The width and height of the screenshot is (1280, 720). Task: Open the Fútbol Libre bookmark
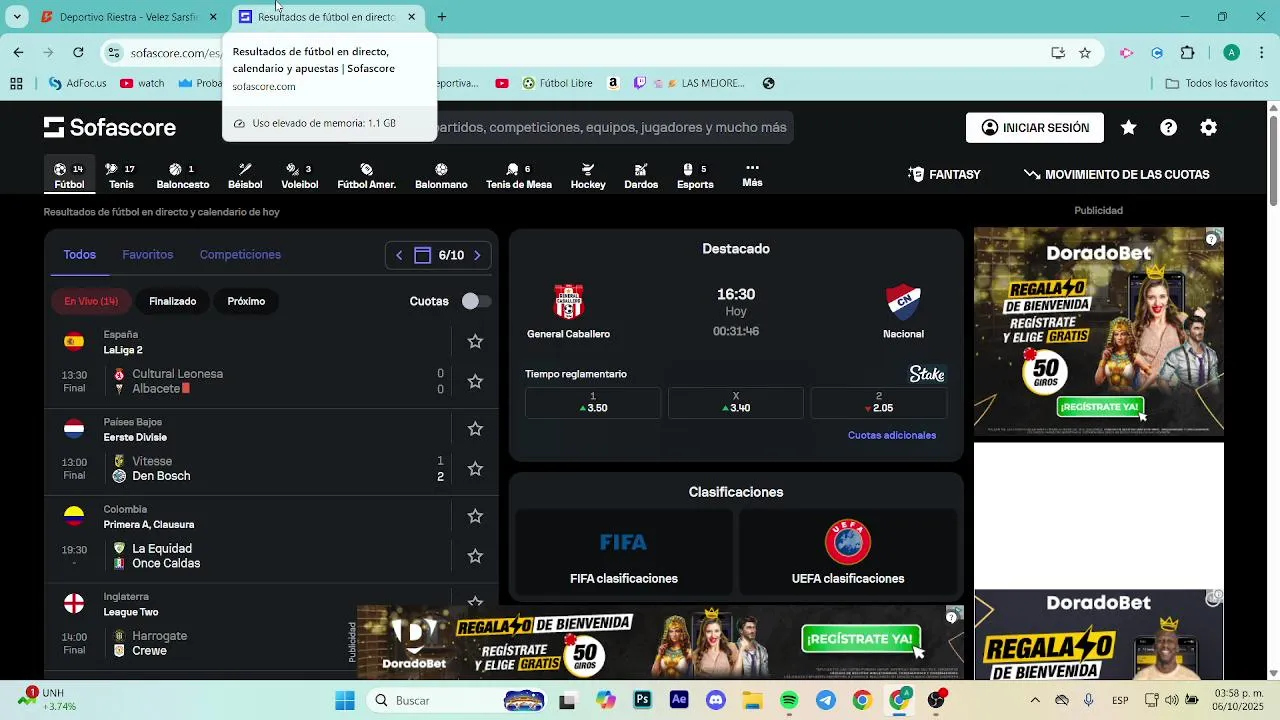click(x=558, y=84)
